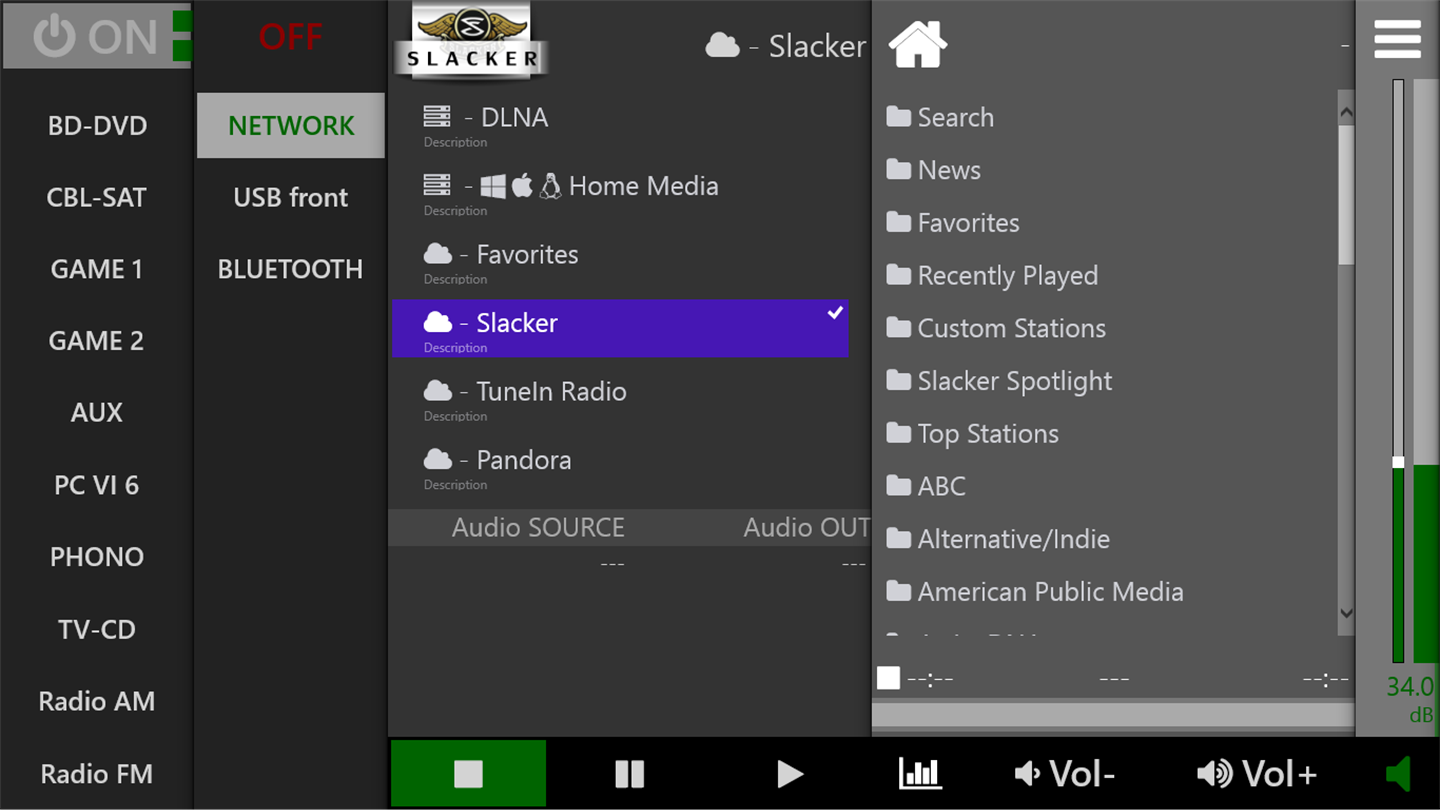Click the checkmark on the Slacker row
This screenshot has width=1440, height=810.
[x=835, y=313]
